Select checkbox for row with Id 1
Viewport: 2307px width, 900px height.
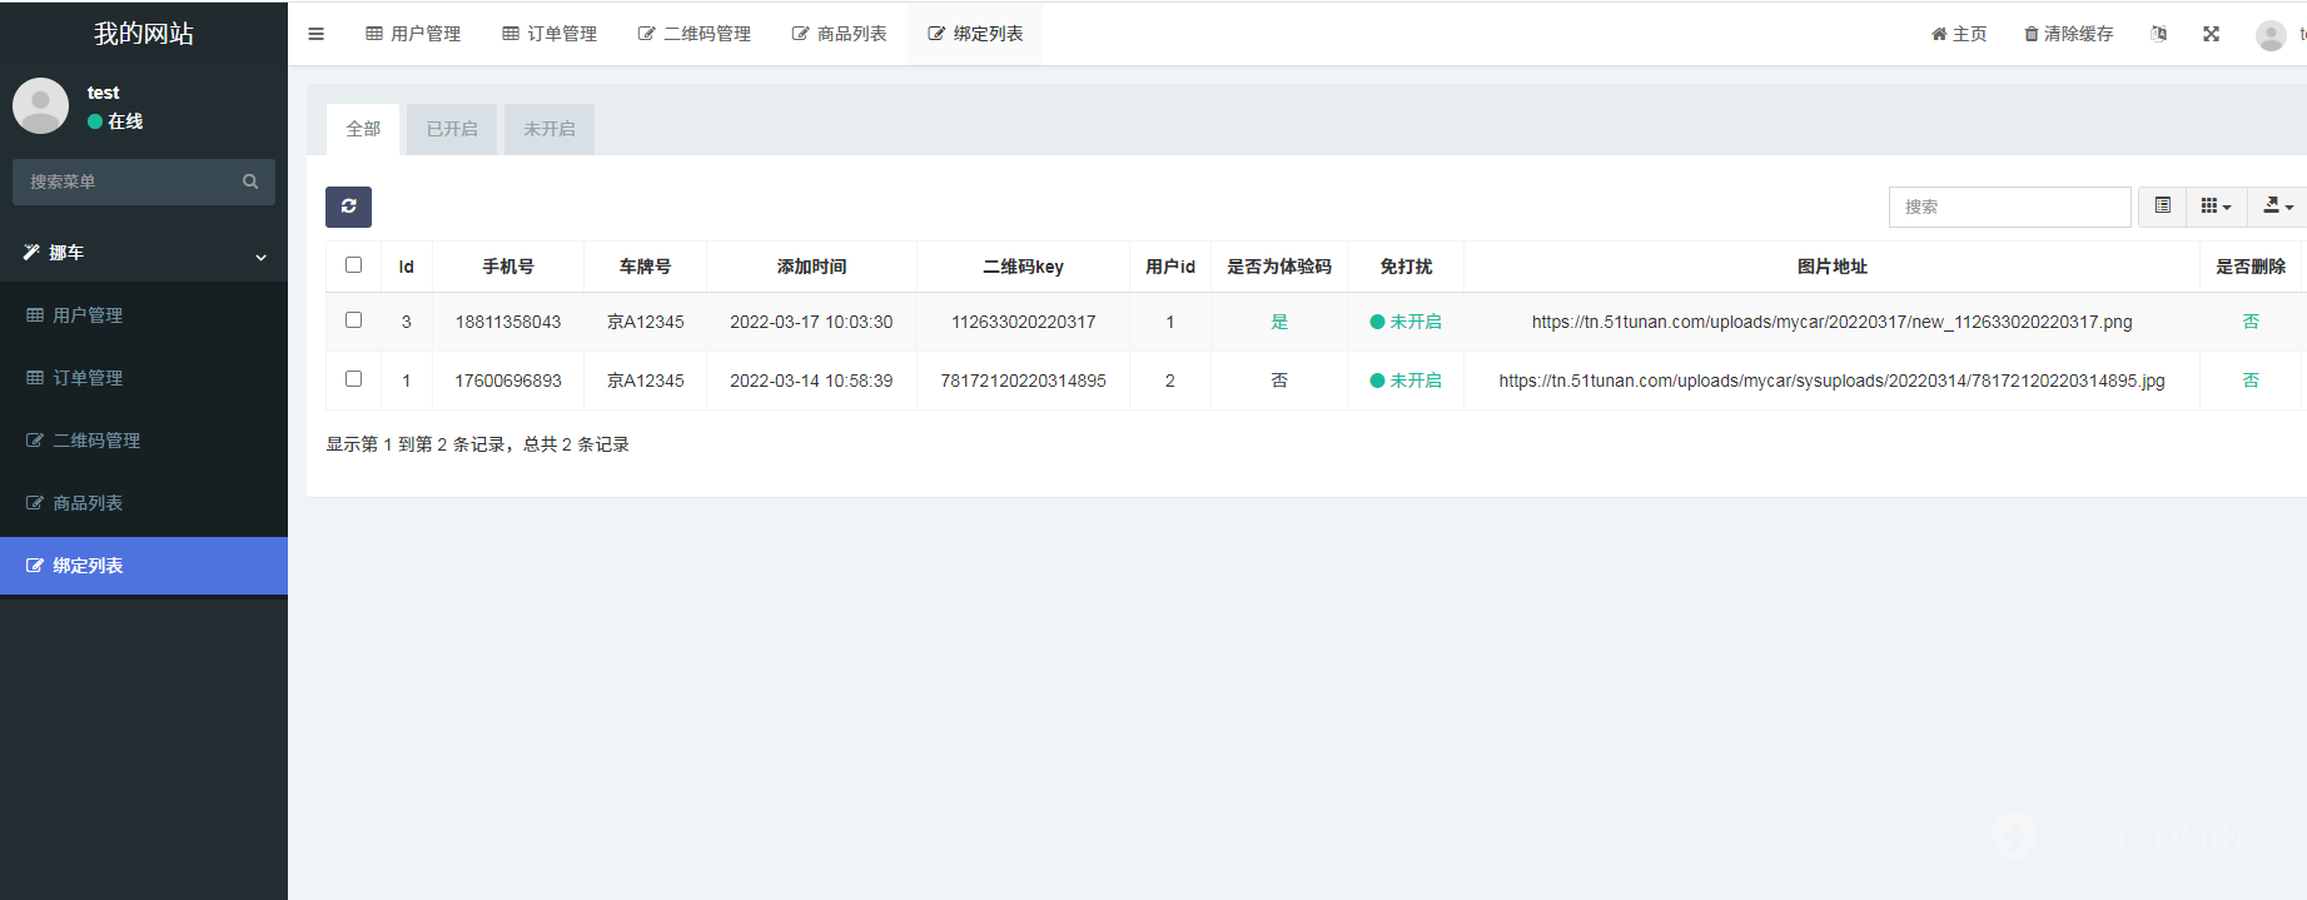point(353,379)
